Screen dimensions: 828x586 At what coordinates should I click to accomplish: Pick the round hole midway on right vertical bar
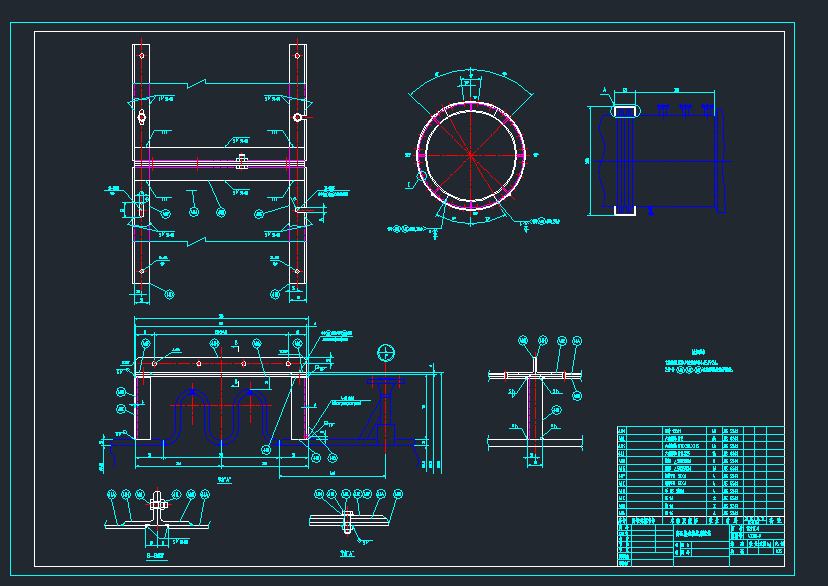click(298, 117)
